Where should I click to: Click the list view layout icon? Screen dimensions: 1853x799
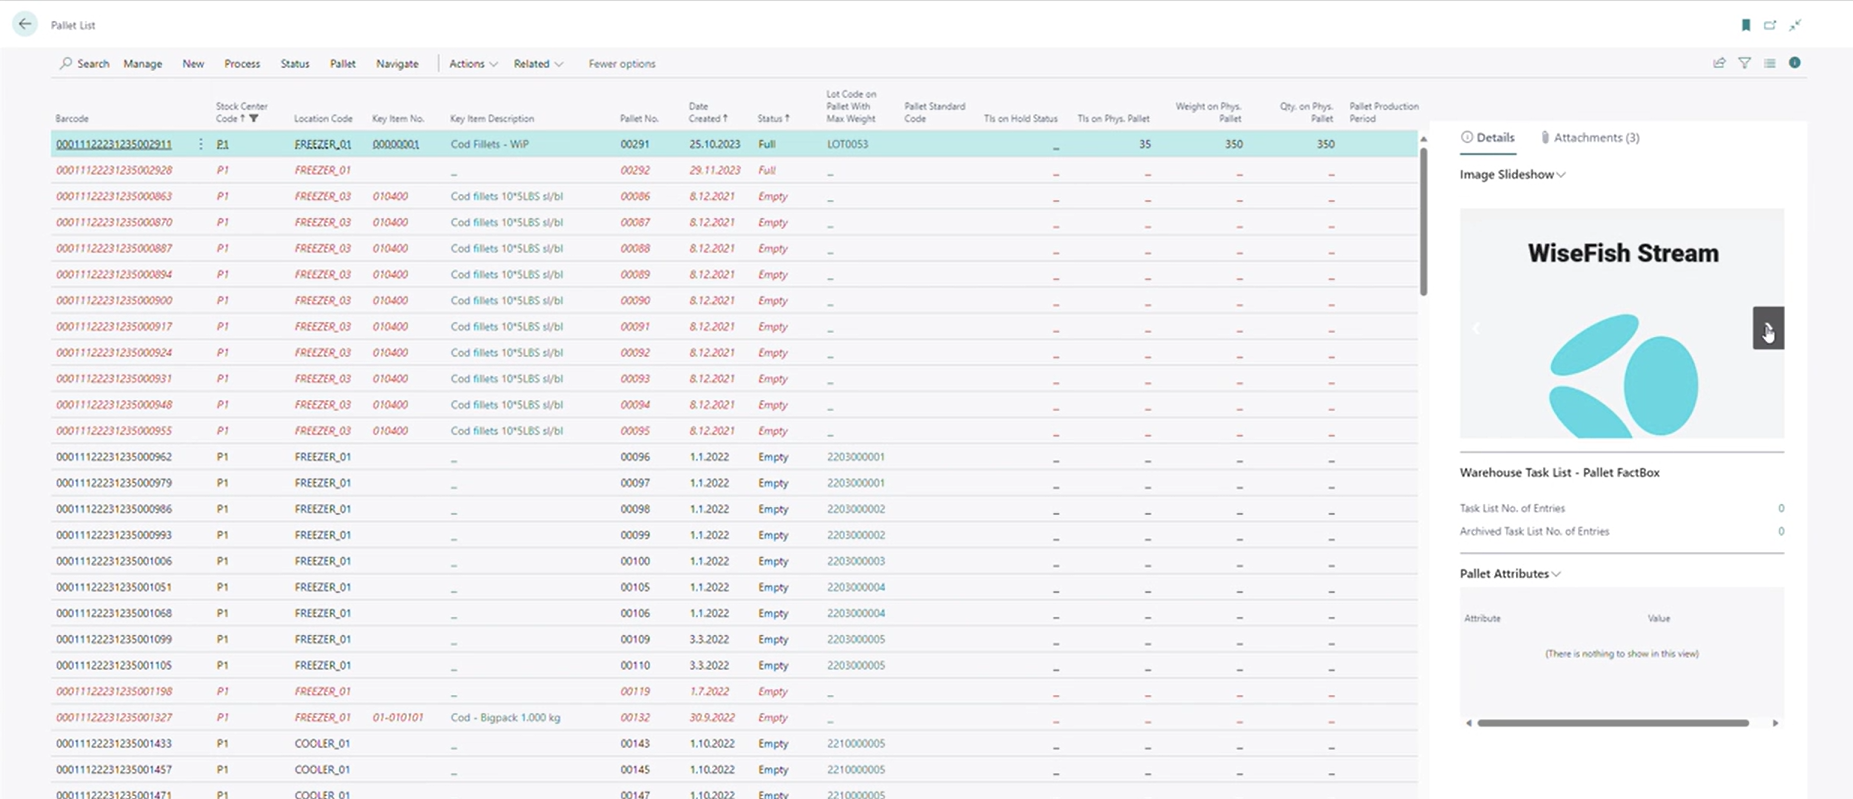coord(1769,63)
